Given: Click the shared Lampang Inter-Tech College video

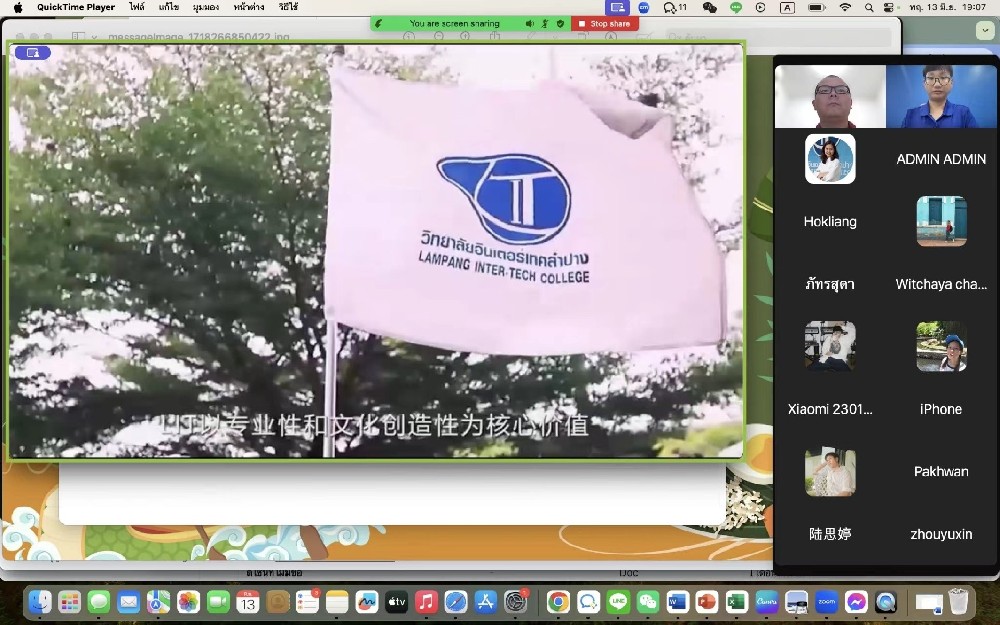Looking at the screenshot, I should 376,251.
